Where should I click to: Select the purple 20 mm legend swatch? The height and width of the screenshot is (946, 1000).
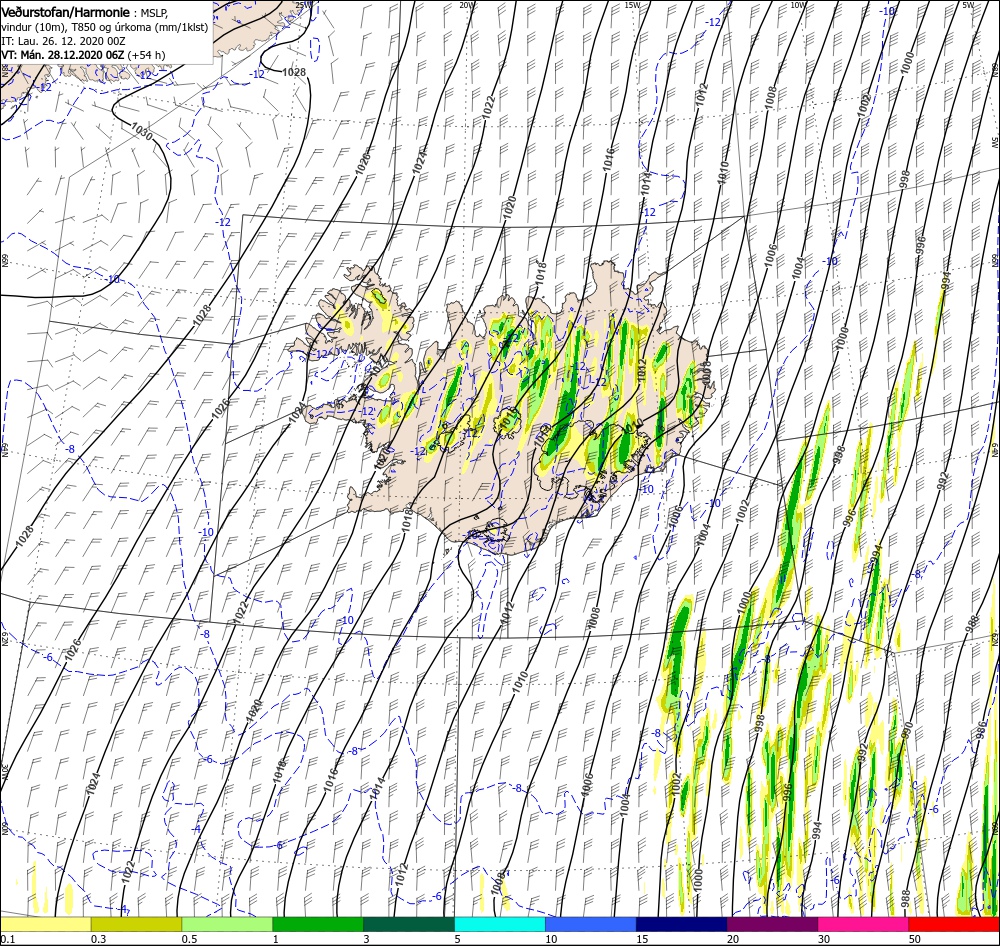click(x=772, y=924)
